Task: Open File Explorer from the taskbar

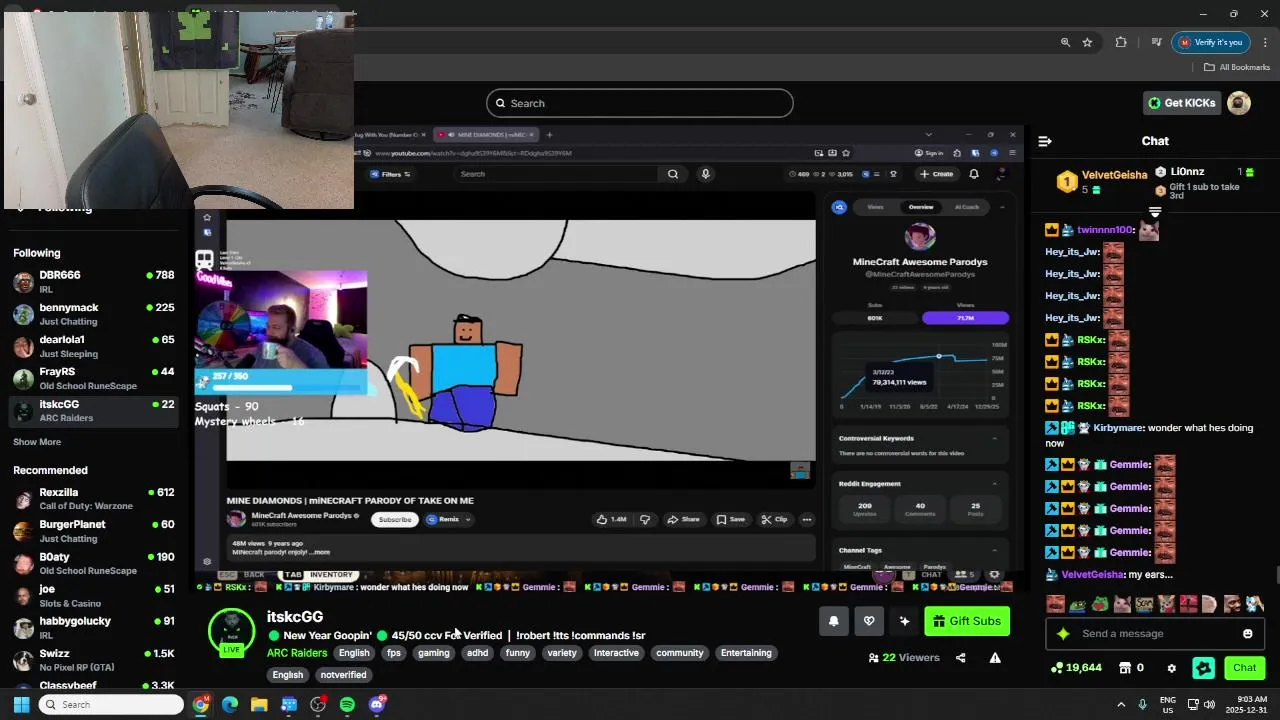Action: 259,705
